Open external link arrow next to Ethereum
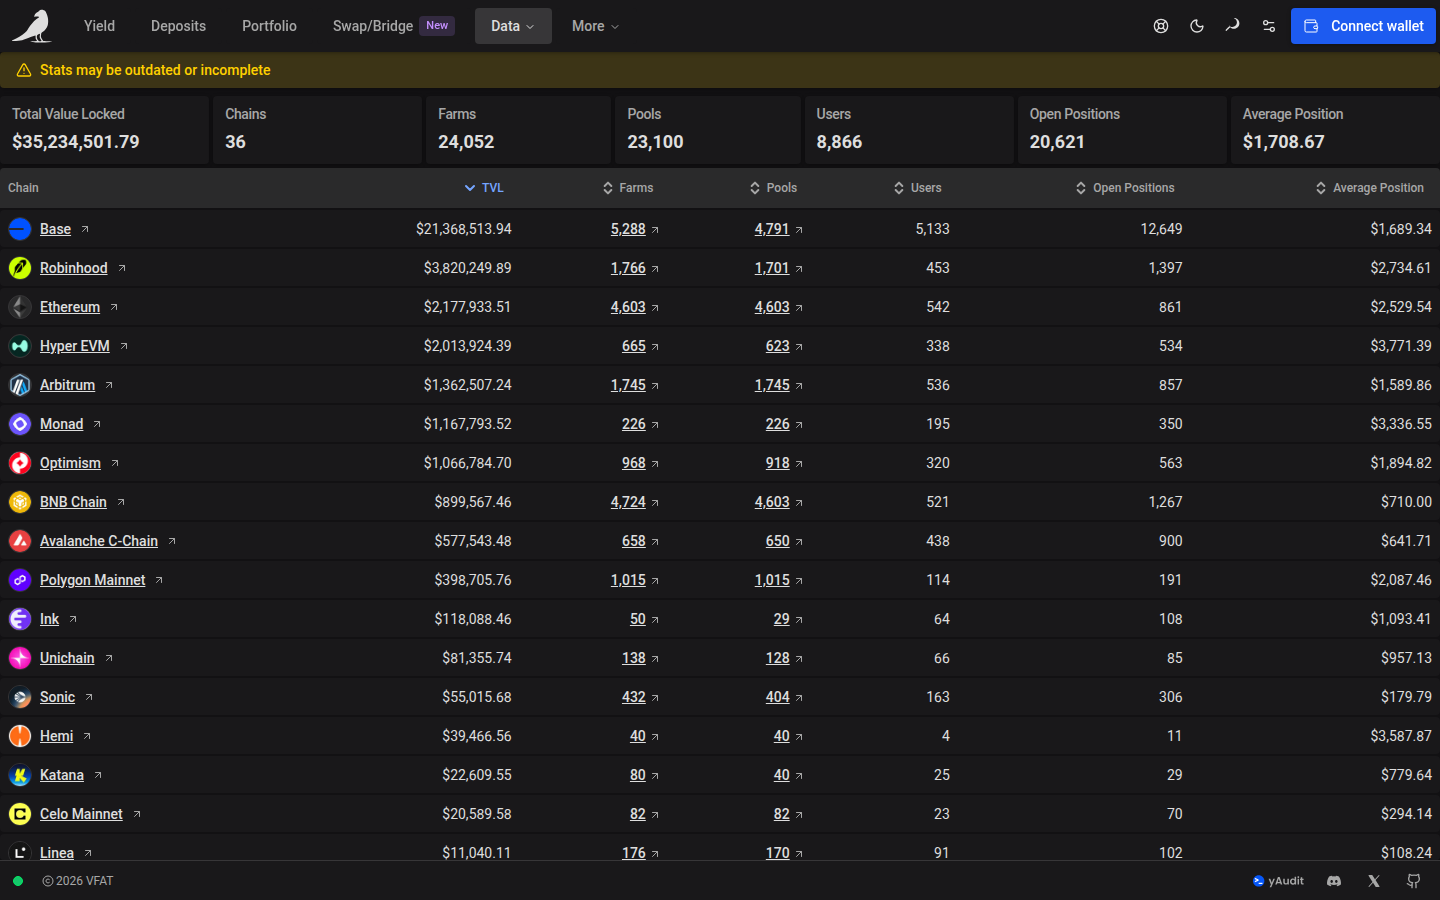The height and width of the screenshot is (900, 1440). click(114, 307)
